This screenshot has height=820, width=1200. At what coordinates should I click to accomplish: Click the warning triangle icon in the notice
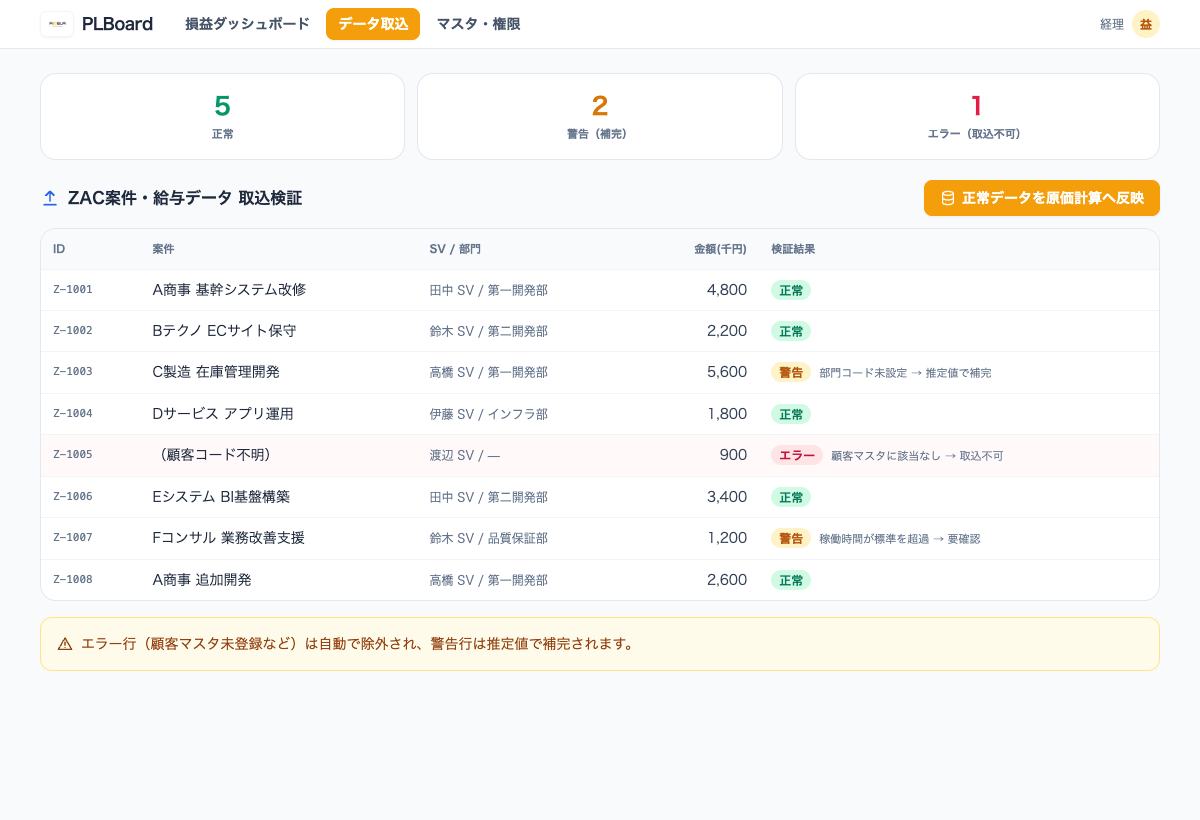point(65,644)
